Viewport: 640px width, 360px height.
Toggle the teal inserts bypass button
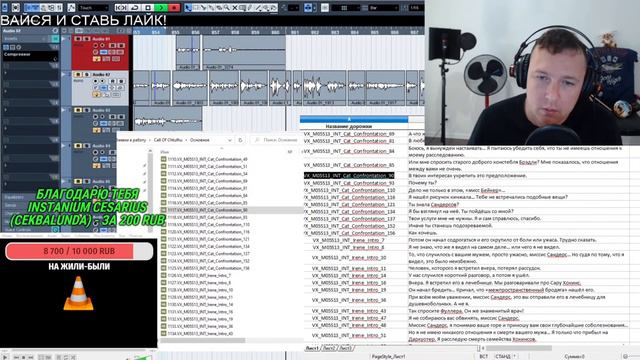[x=55, y=39]
